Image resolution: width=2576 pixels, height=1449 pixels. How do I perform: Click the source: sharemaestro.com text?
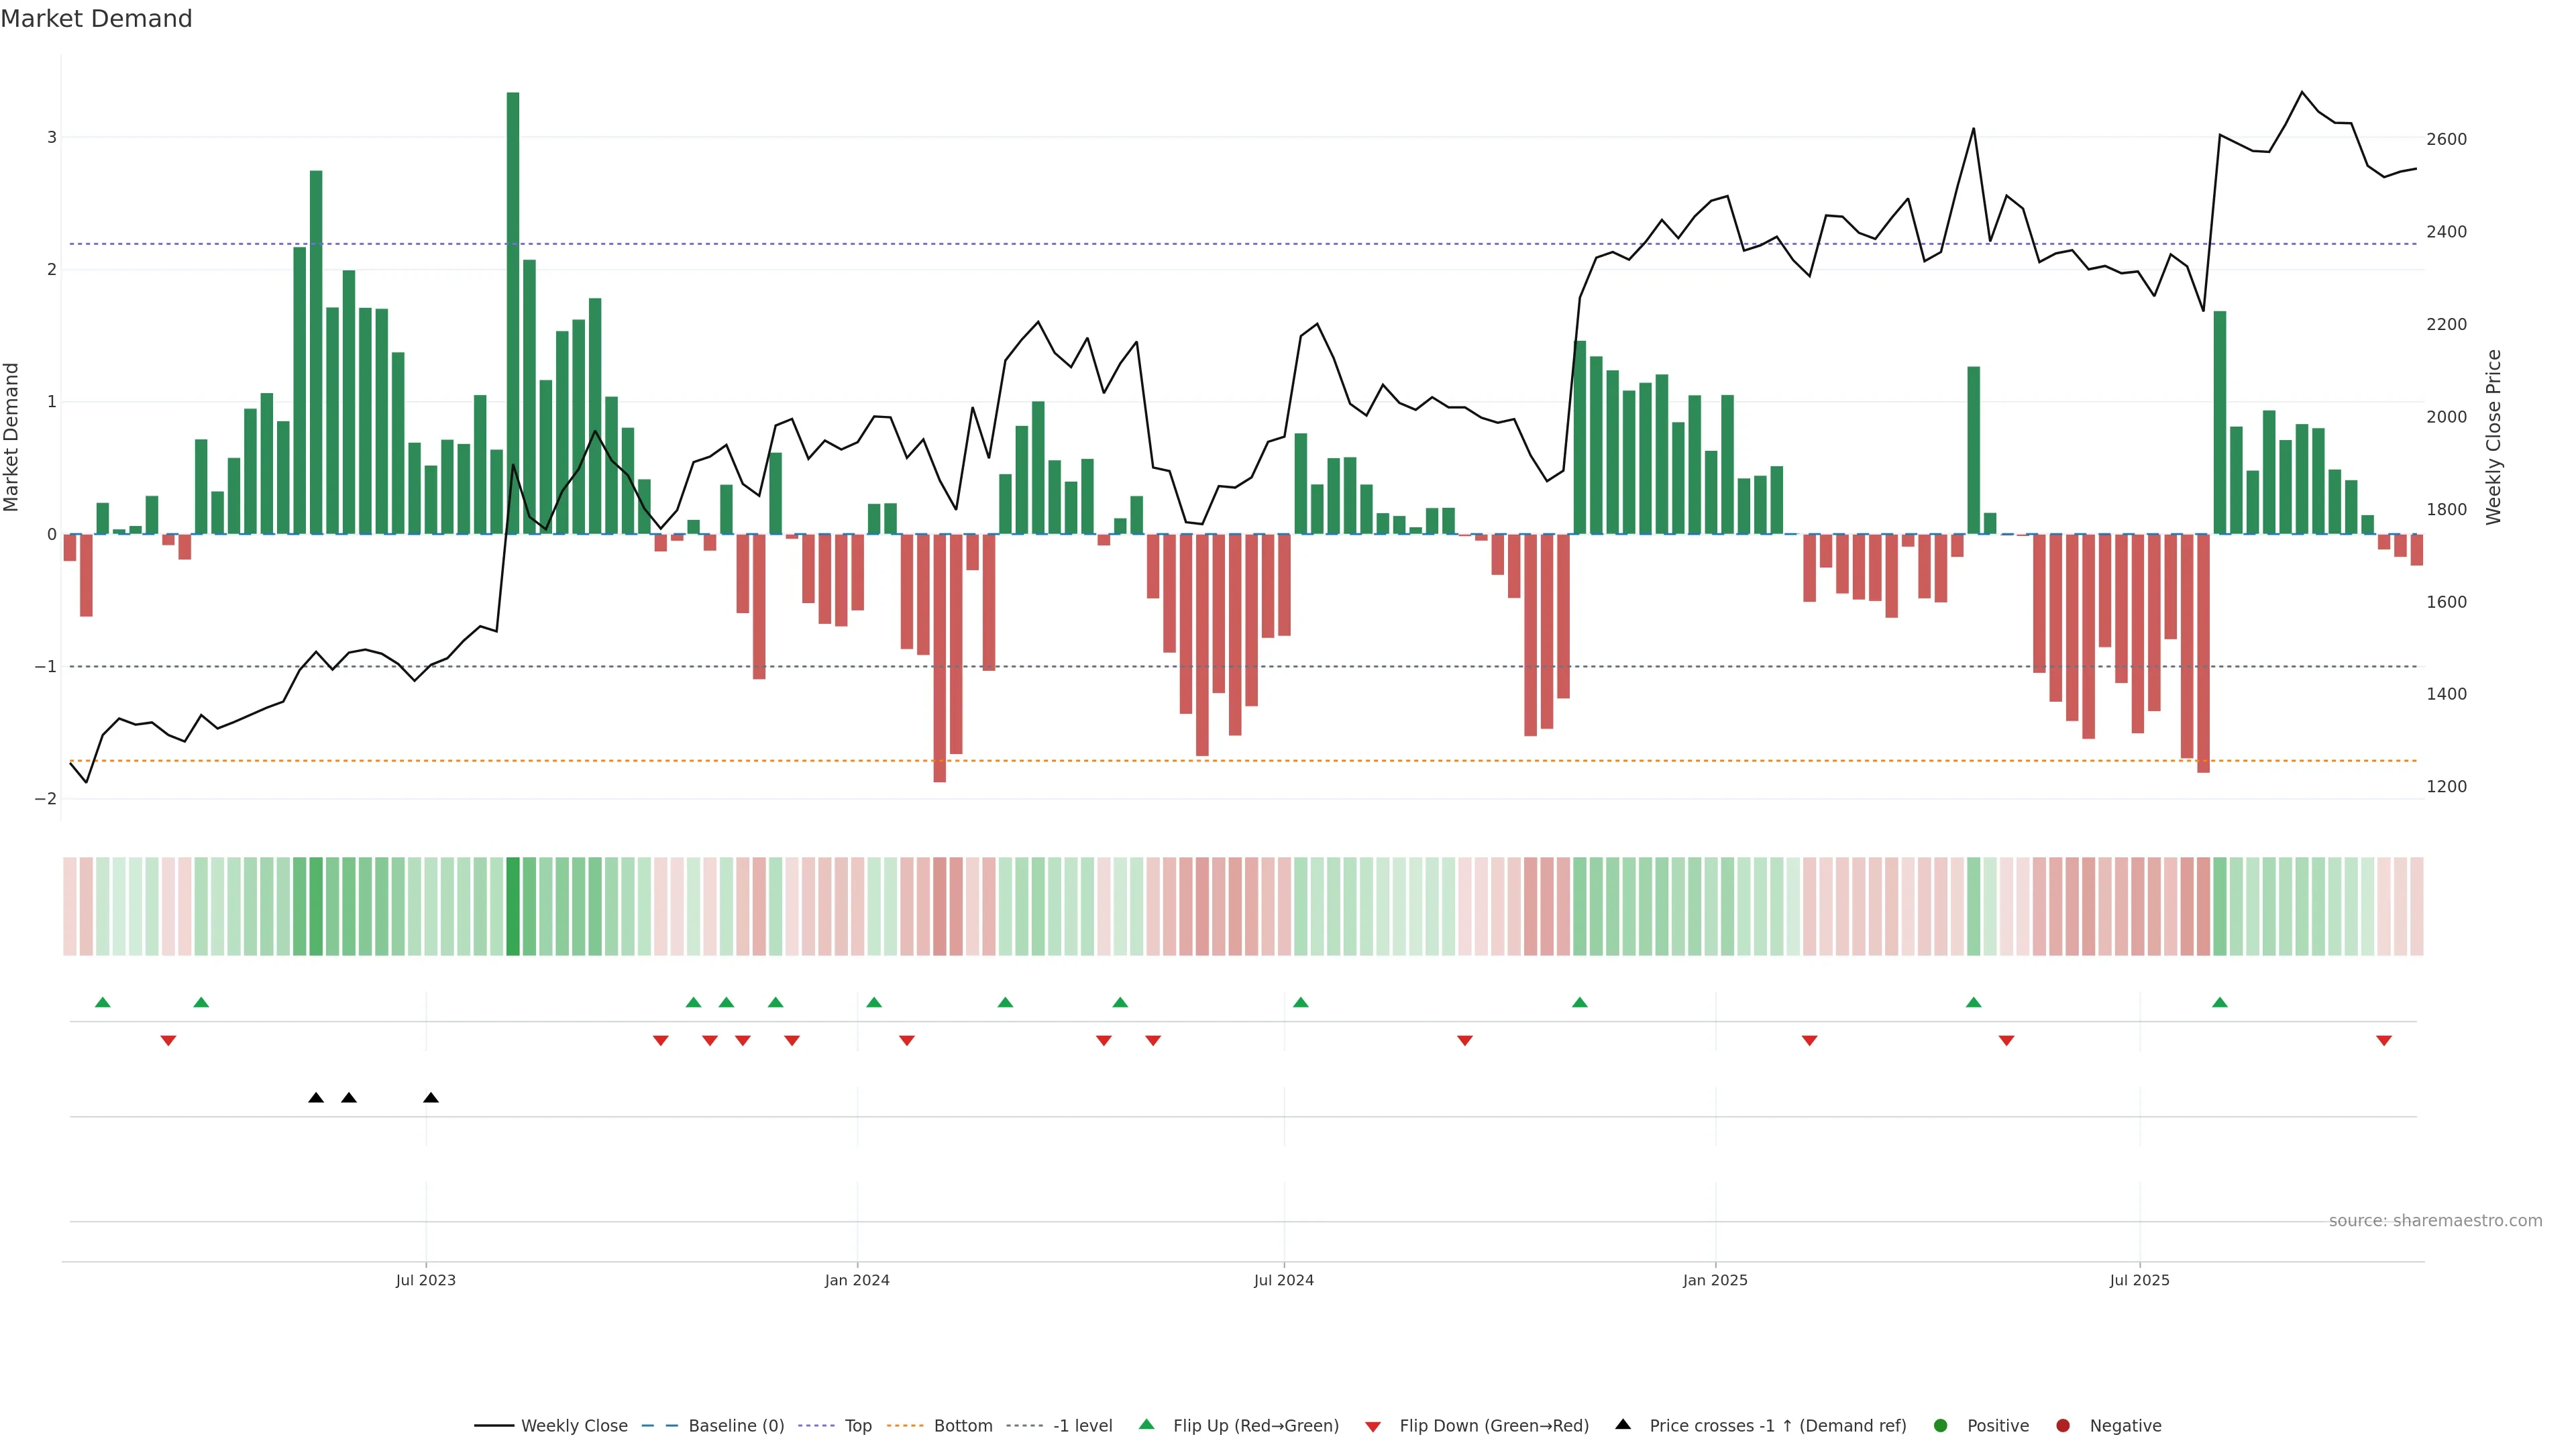tap(2435, 1221)
